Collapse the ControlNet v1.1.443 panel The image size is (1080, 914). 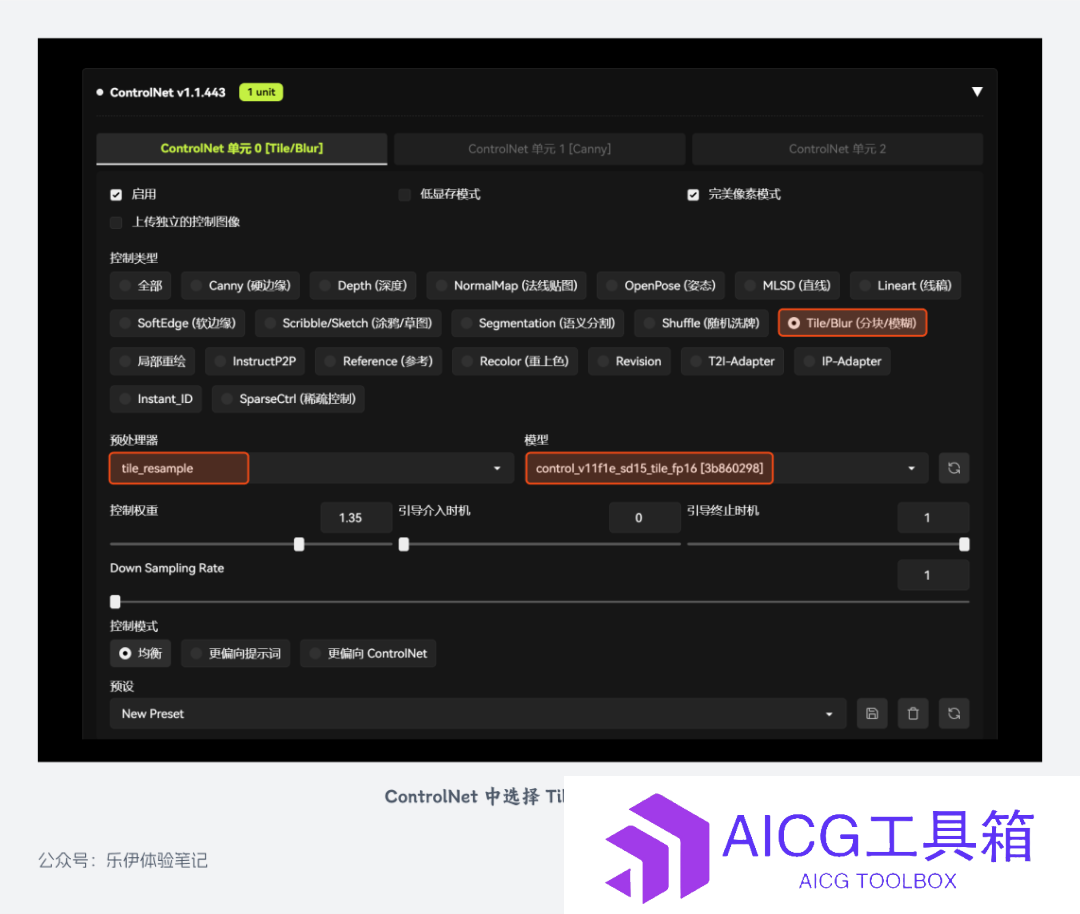click(x=977, y=92)
